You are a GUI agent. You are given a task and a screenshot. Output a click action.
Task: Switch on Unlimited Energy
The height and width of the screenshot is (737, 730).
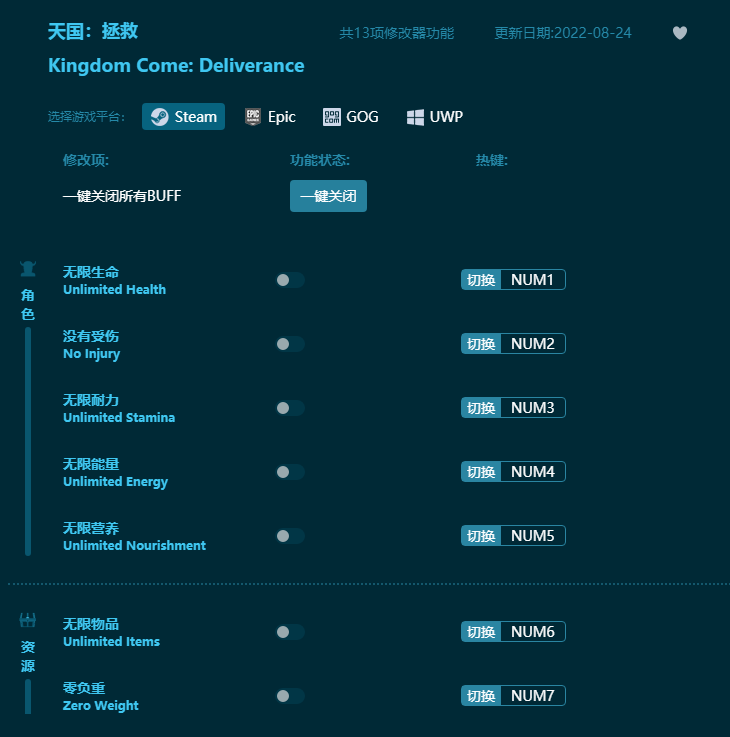(290, 472)
